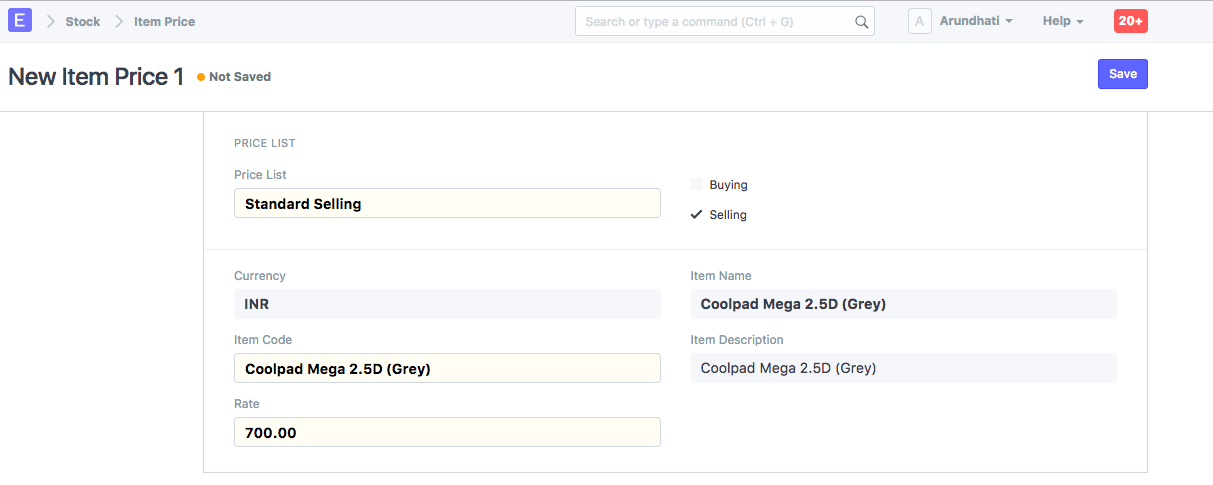Toggle the Selling checkmark
This screenshot has width=1213, height=485.
point(697,215)
